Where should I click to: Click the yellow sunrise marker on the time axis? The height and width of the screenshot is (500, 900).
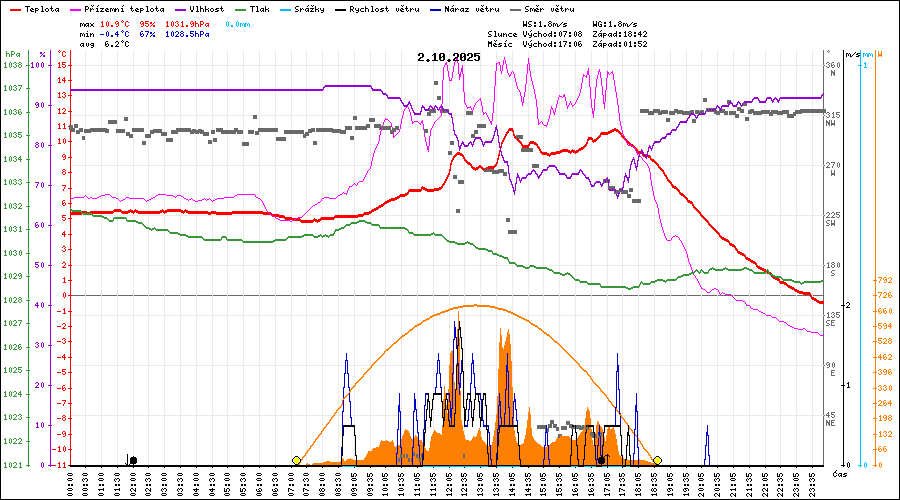pos(296,460)
